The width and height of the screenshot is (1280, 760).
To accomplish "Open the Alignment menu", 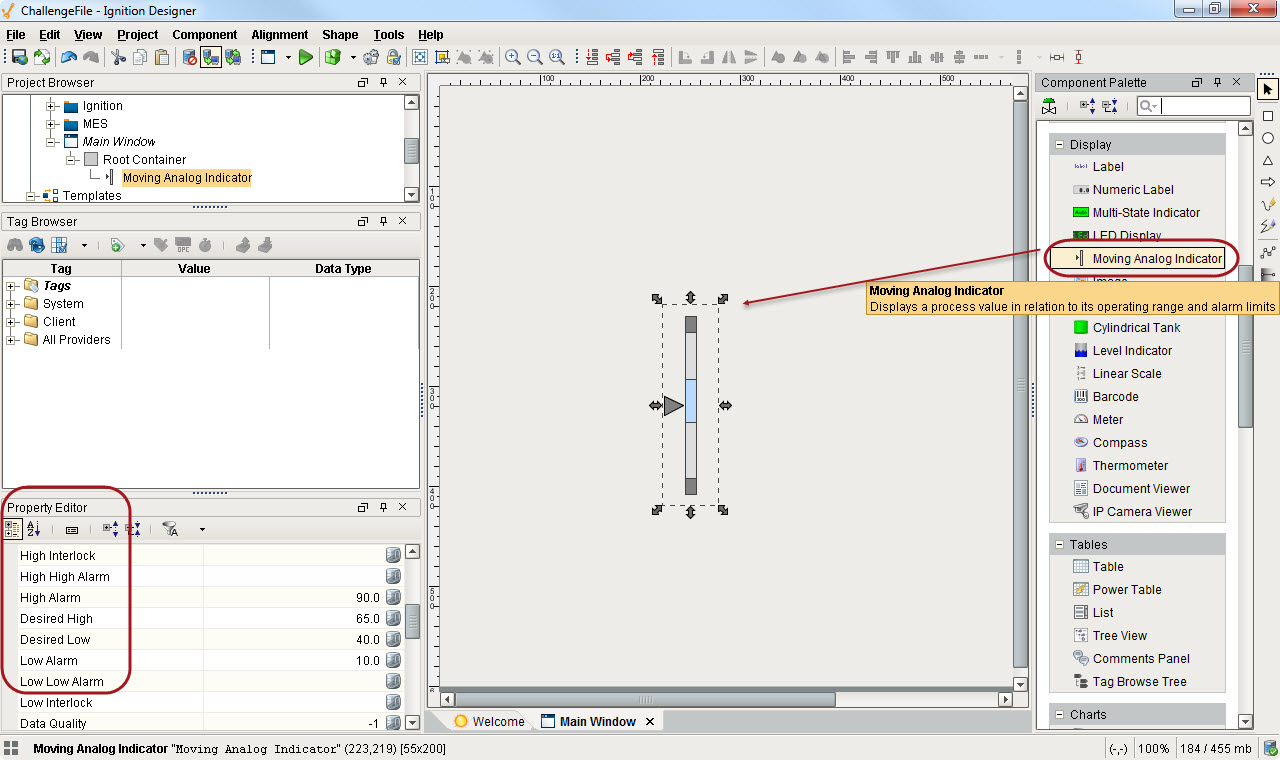I will (280, 35).
